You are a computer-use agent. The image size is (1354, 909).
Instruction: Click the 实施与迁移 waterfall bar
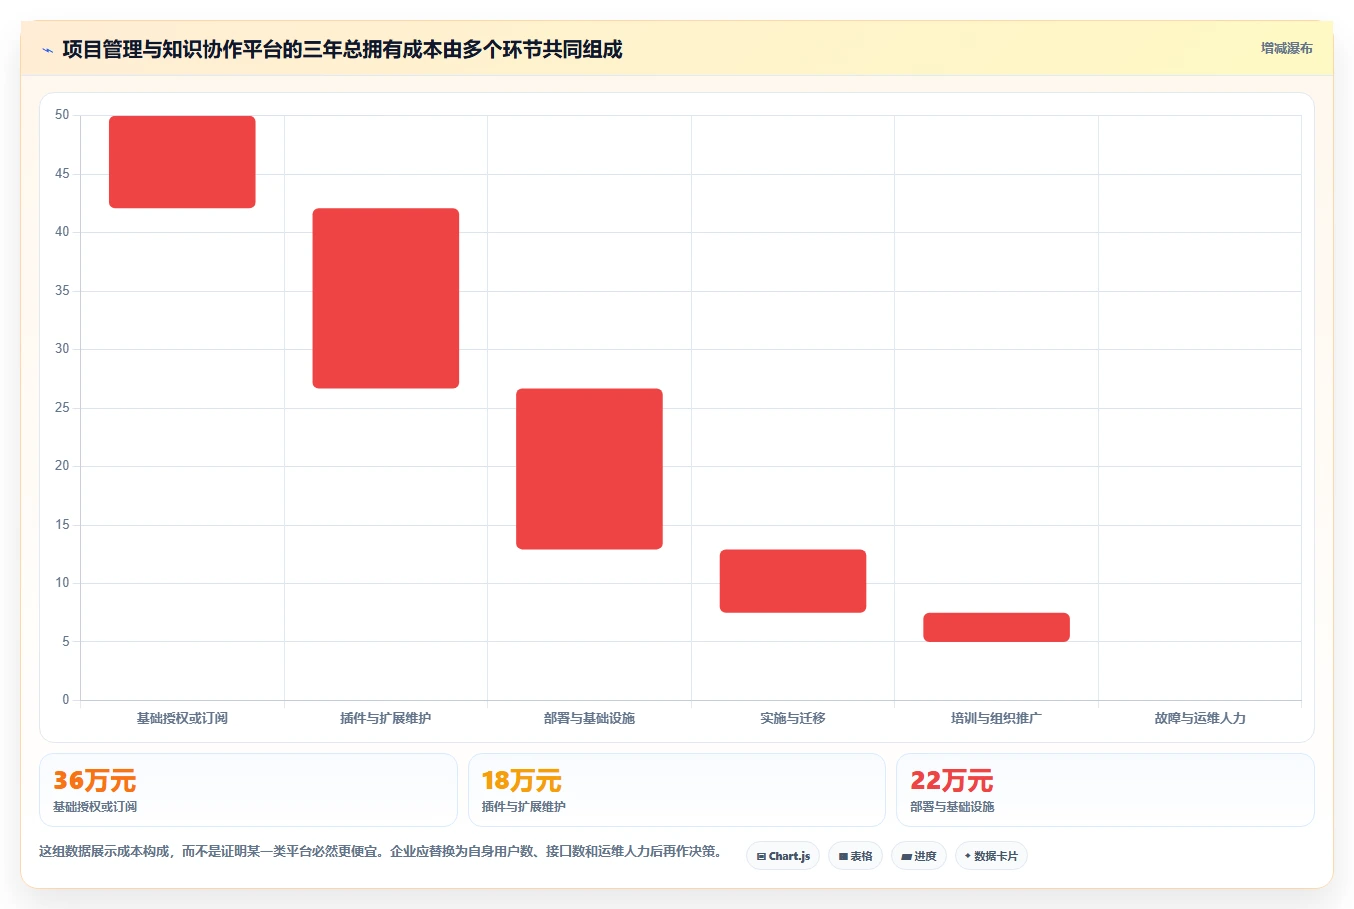[x=793, y=581]
